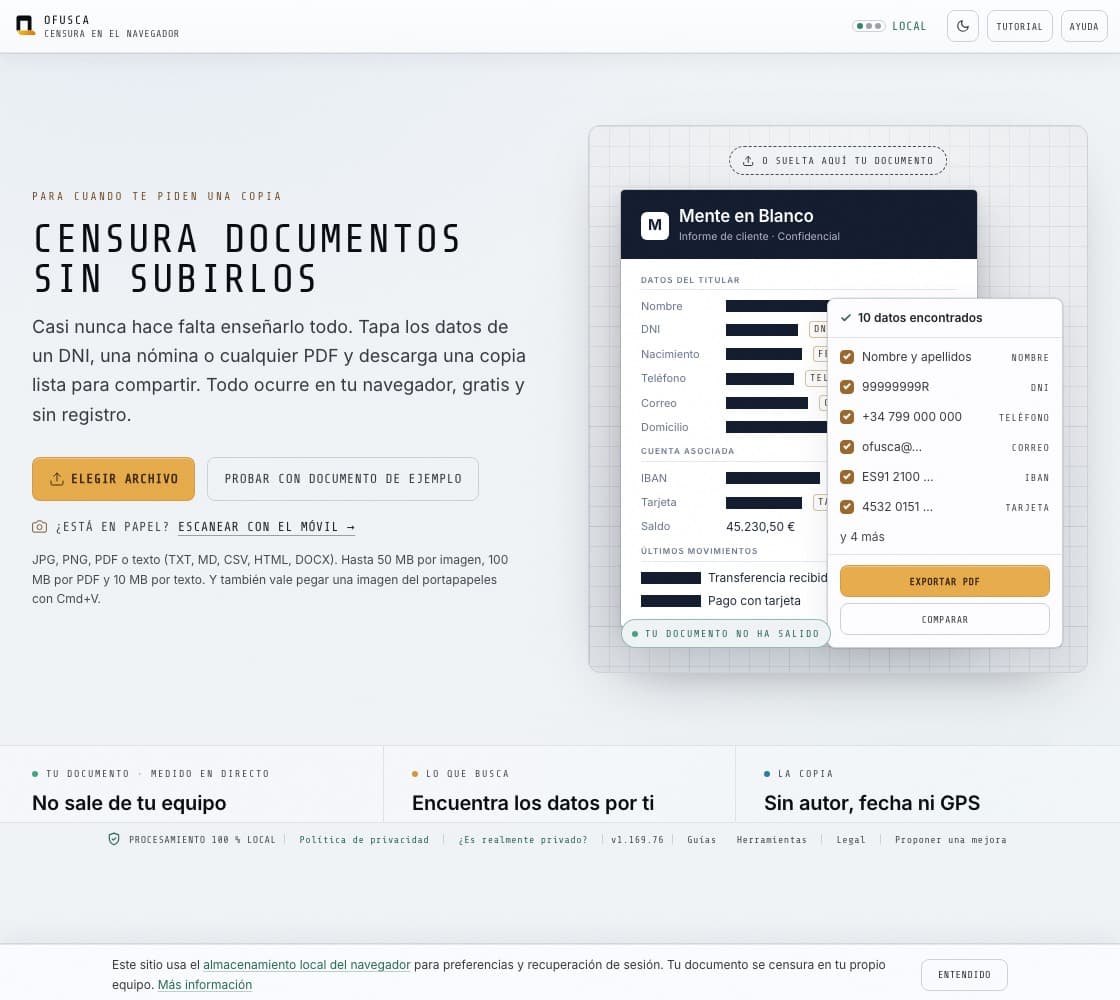Open the Guías footer link
This screenshot has height=1000, width=1120.
701,840
